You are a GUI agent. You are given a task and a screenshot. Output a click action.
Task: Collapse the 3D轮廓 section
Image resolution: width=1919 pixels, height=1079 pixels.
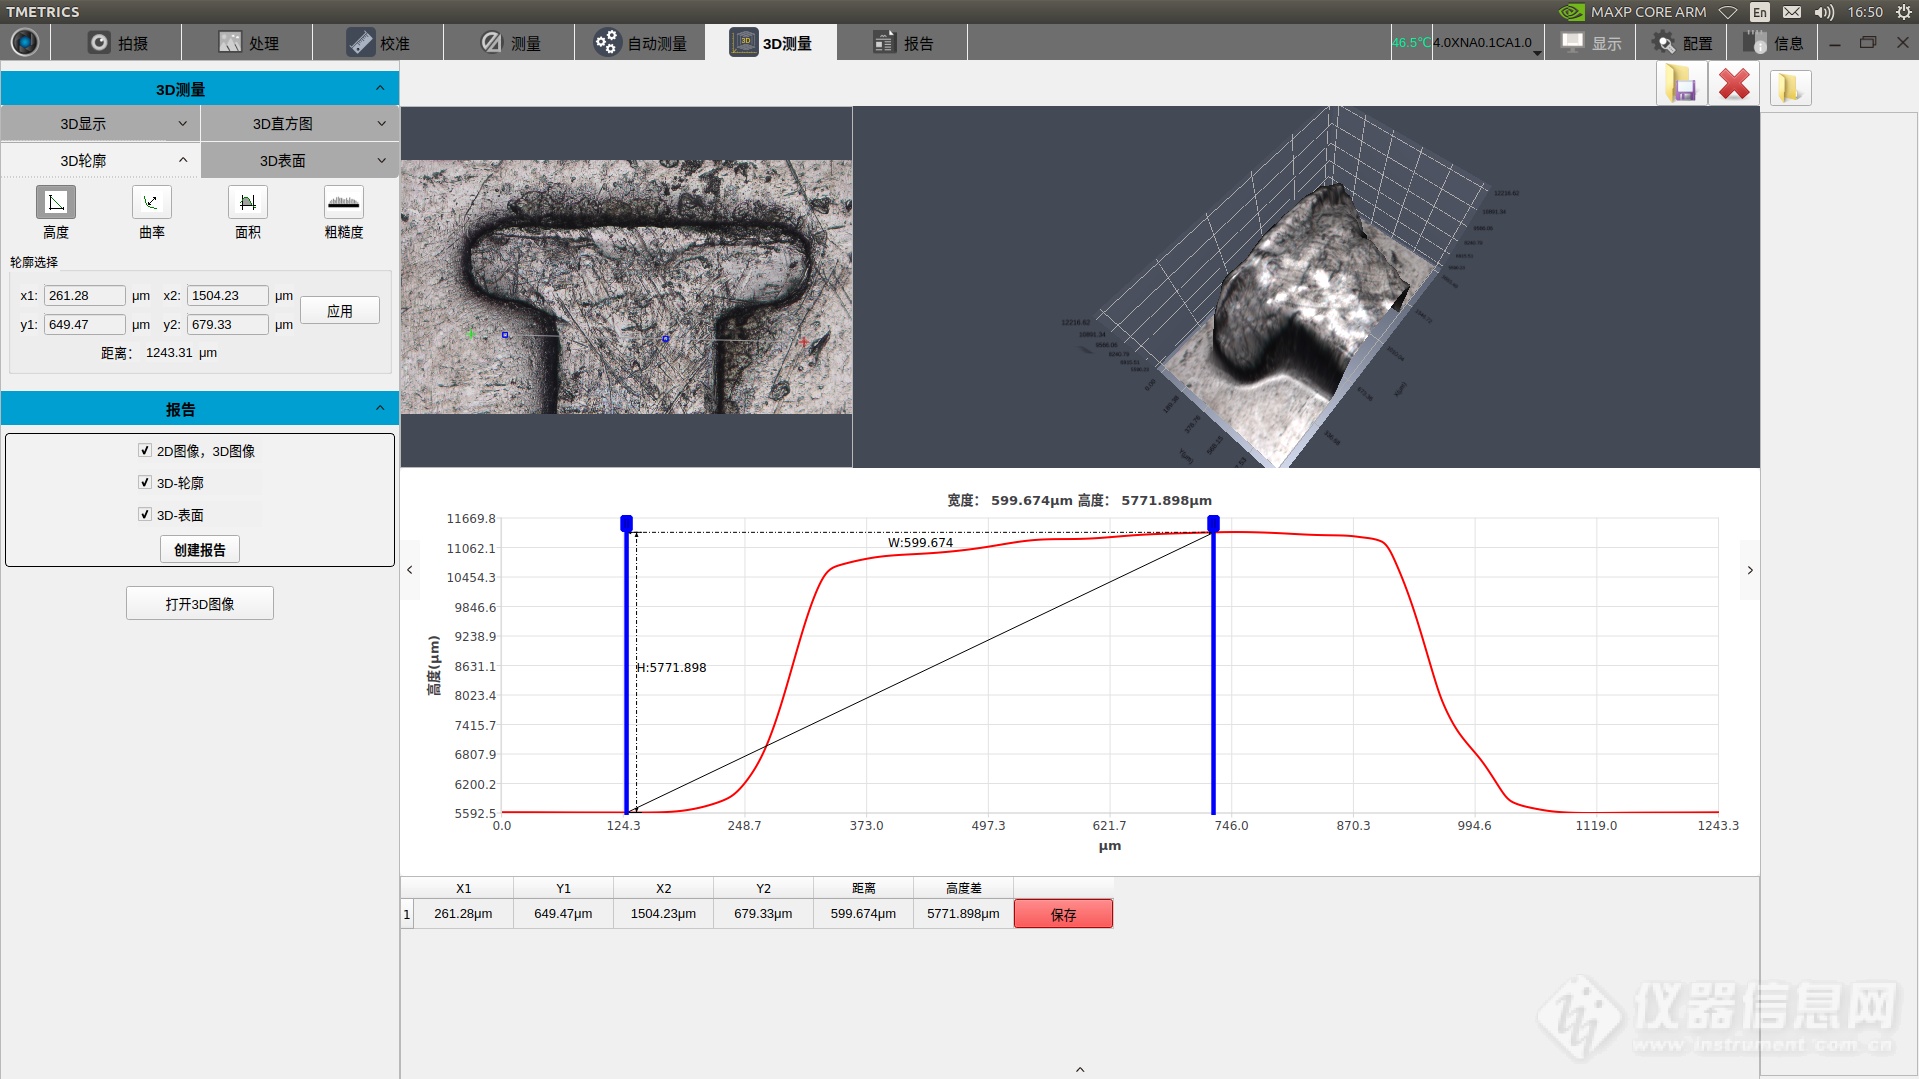[100, 160]
